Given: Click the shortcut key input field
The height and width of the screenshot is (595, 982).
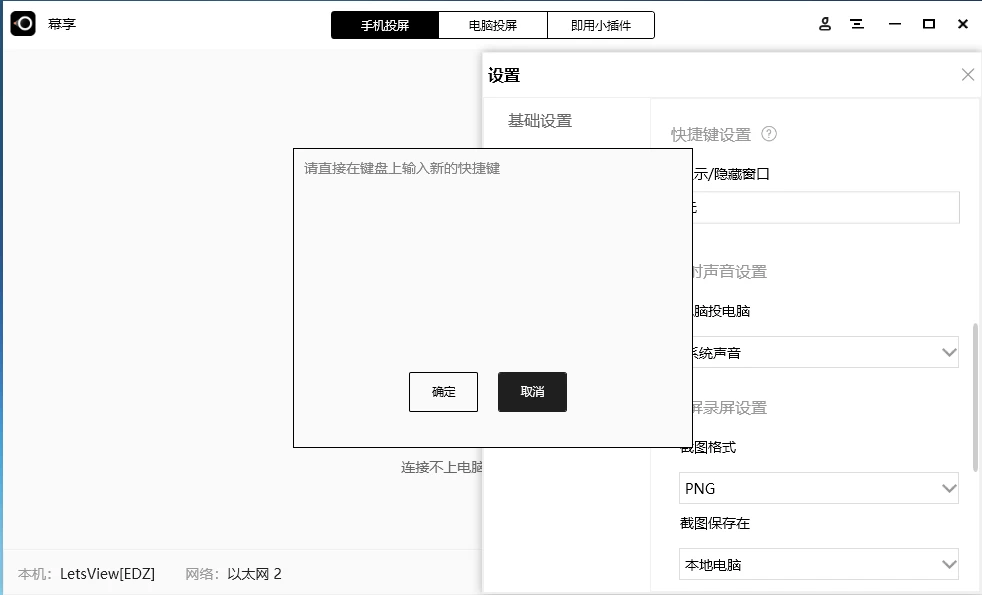Looking at the screenshot, I should [819, 207].
